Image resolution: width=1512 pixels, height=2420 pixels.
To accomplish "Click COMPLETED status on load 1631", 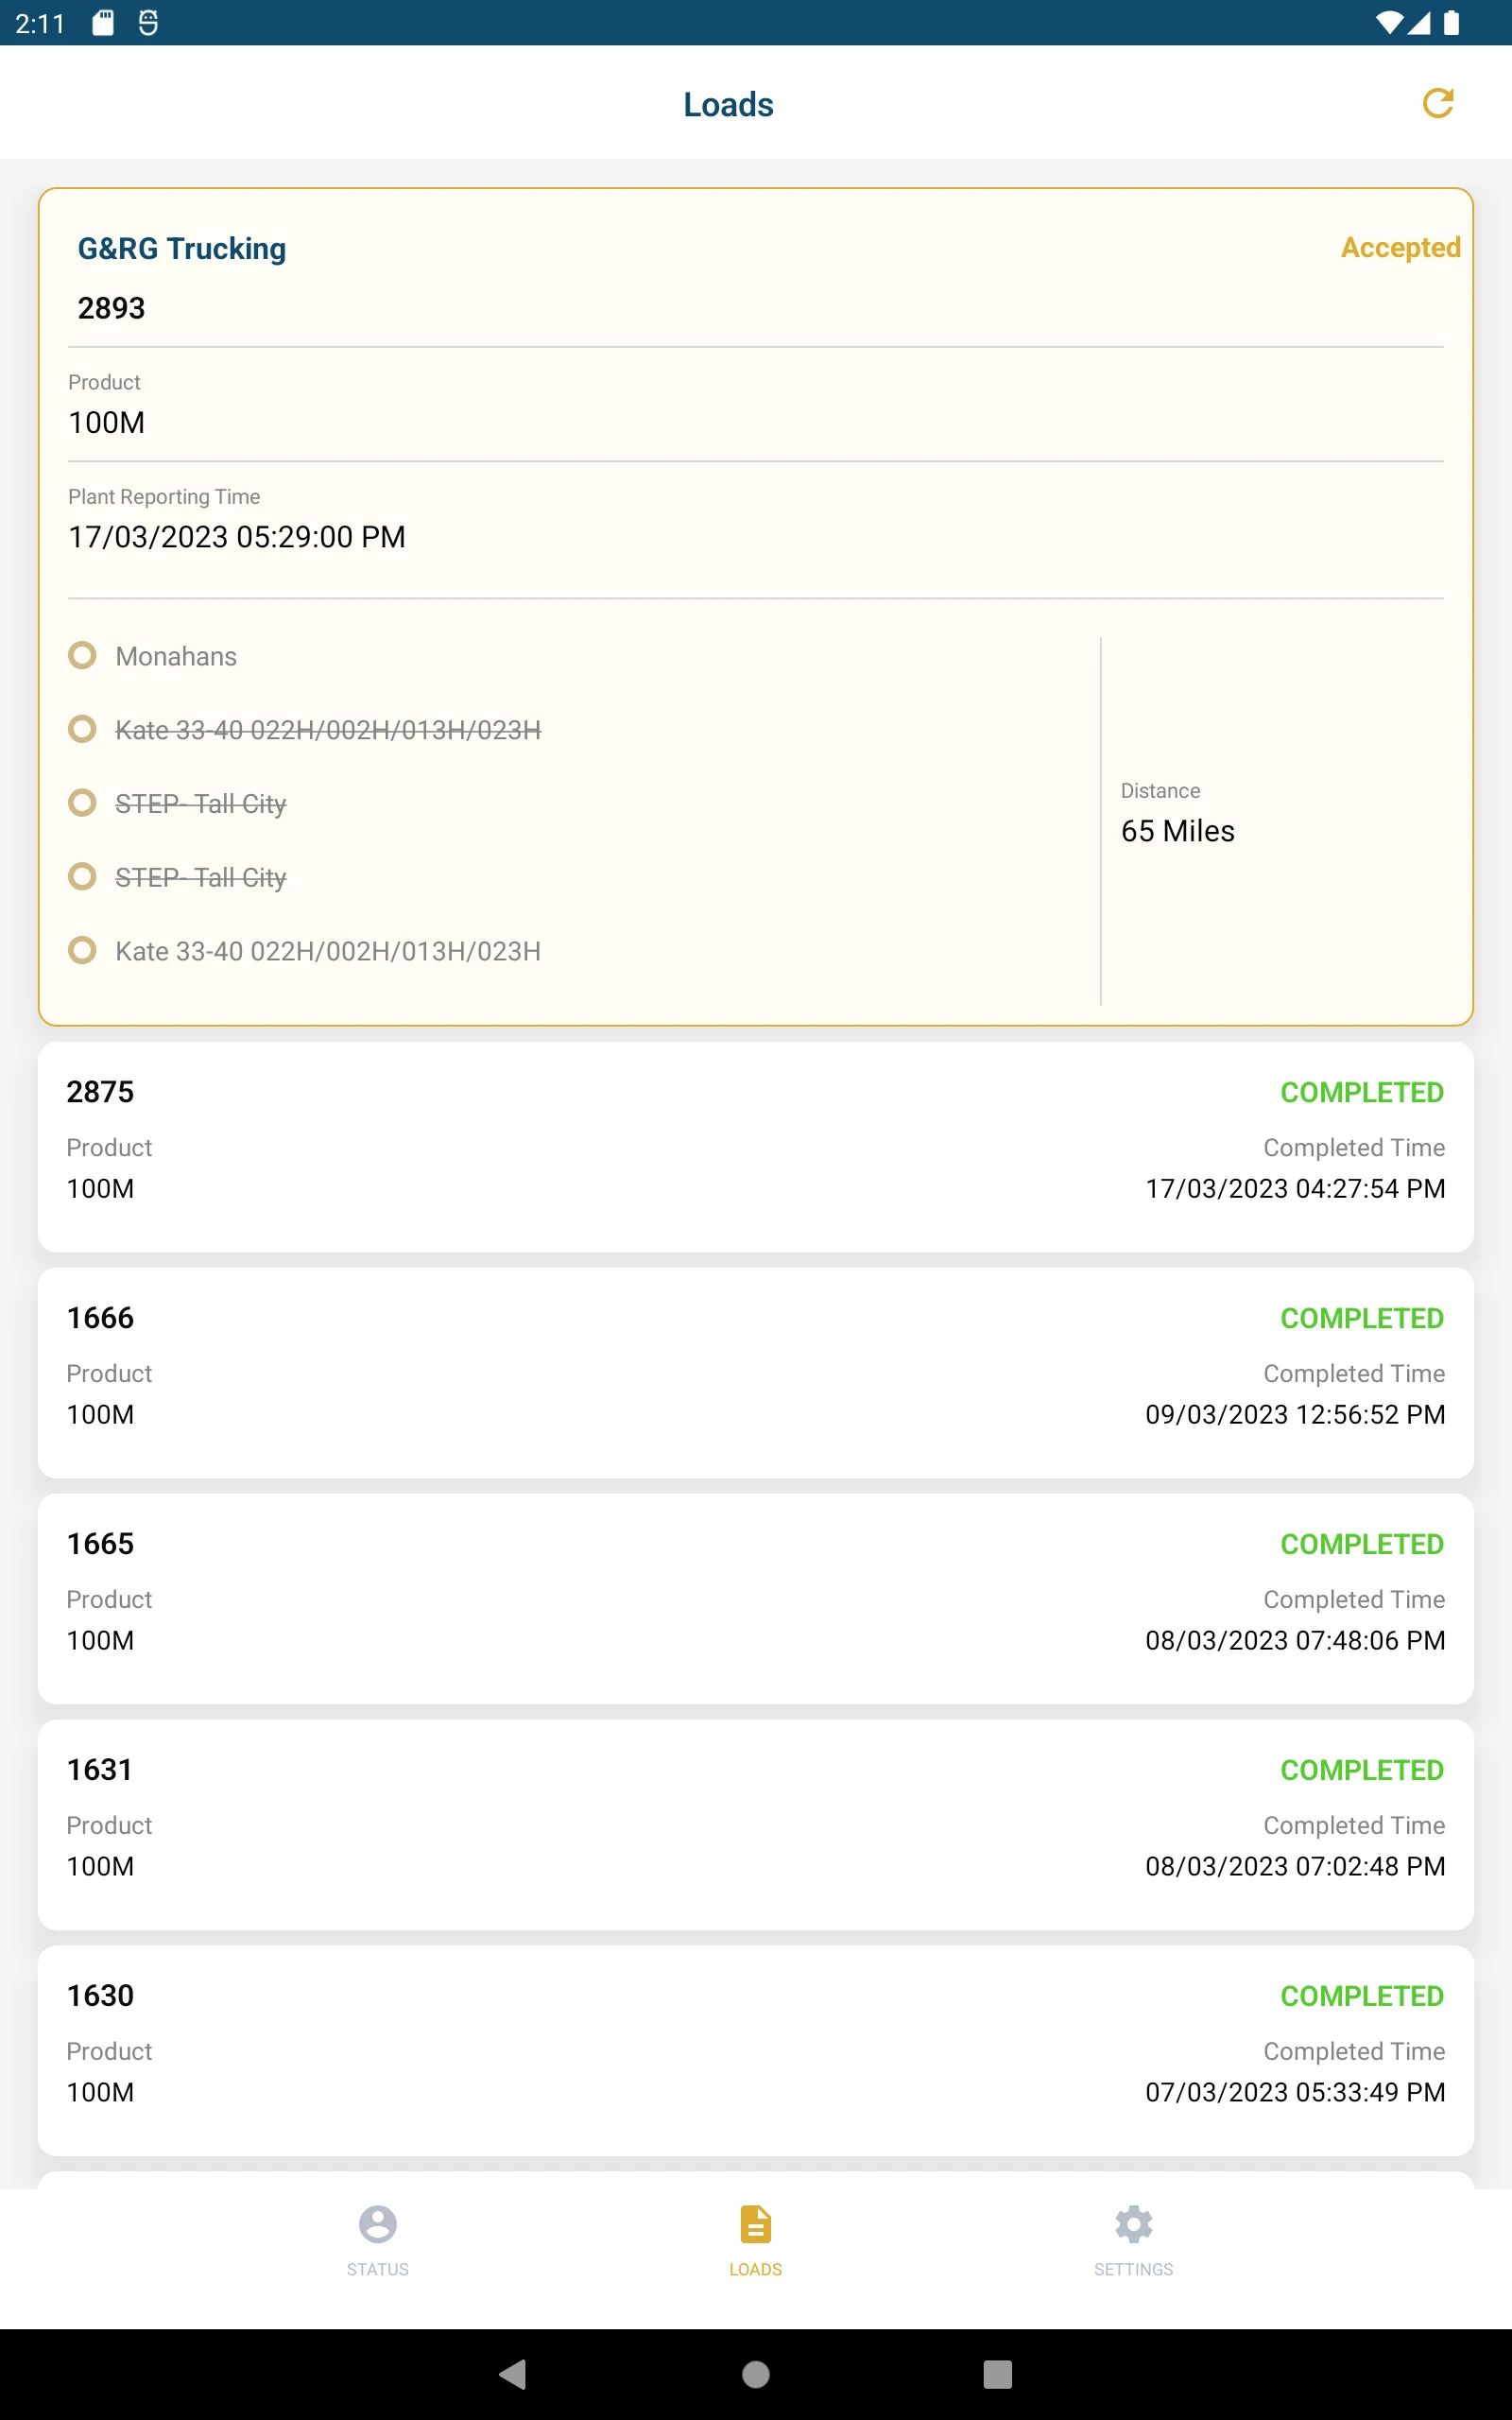I will tap(1362, 1770).
